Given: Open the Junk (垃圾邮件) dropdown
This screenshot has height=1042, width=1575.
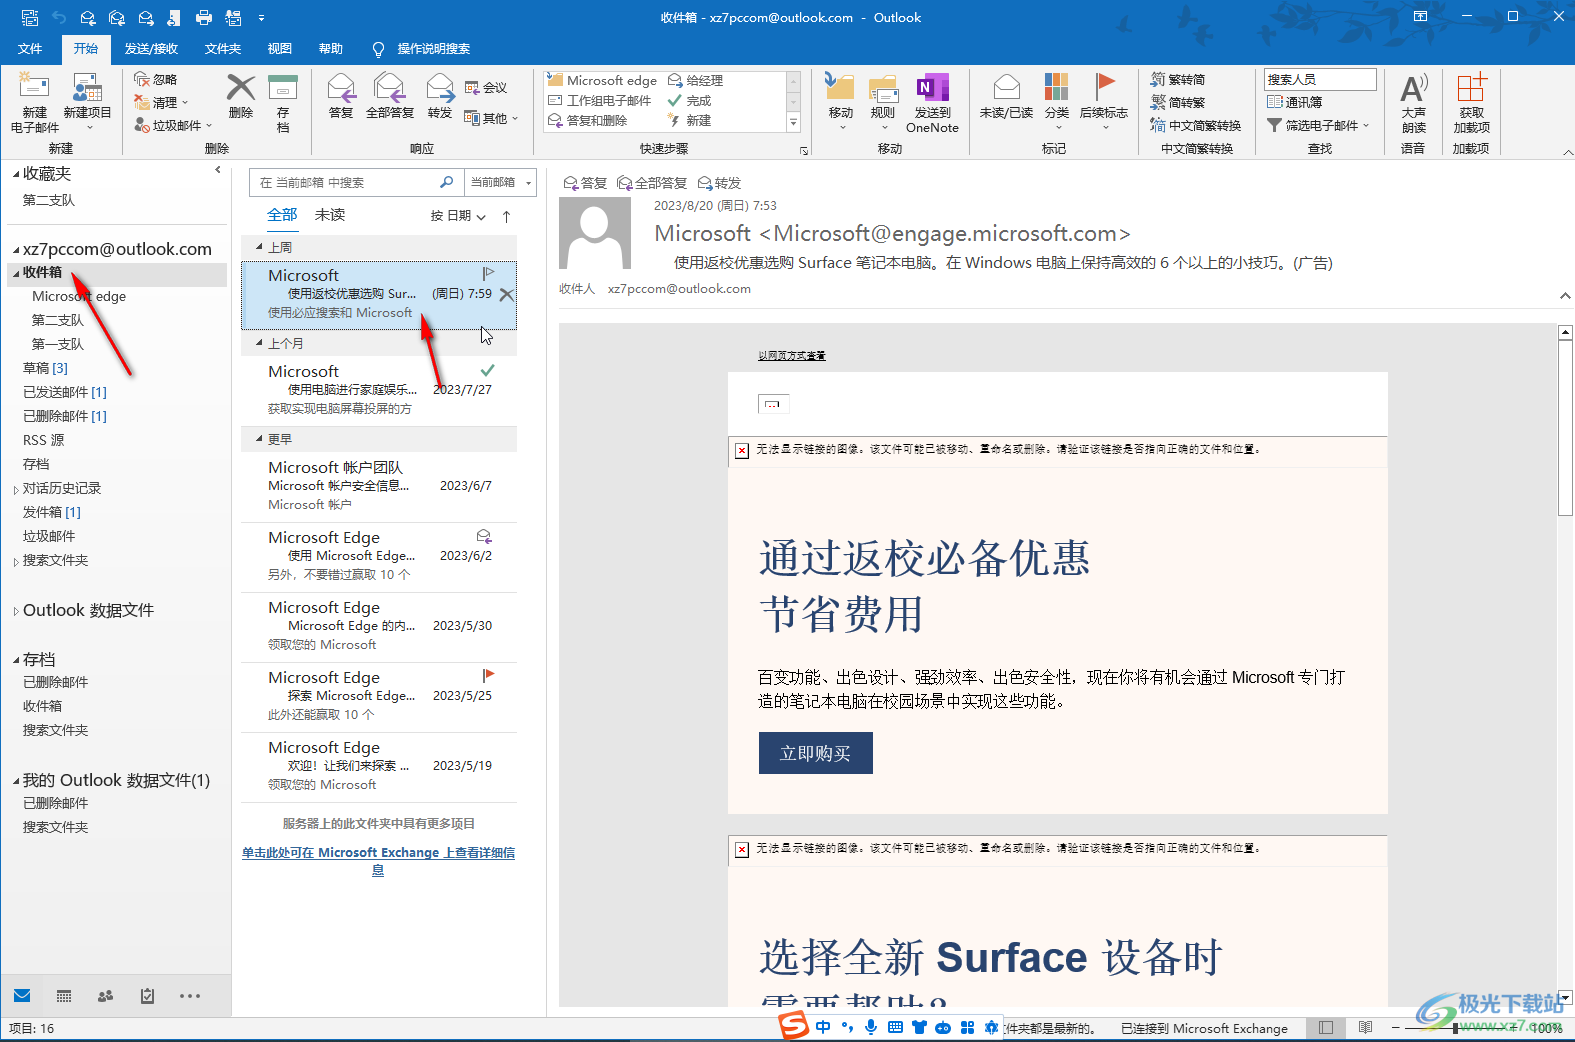Looking at the screenshot, I should click(173, 126).
